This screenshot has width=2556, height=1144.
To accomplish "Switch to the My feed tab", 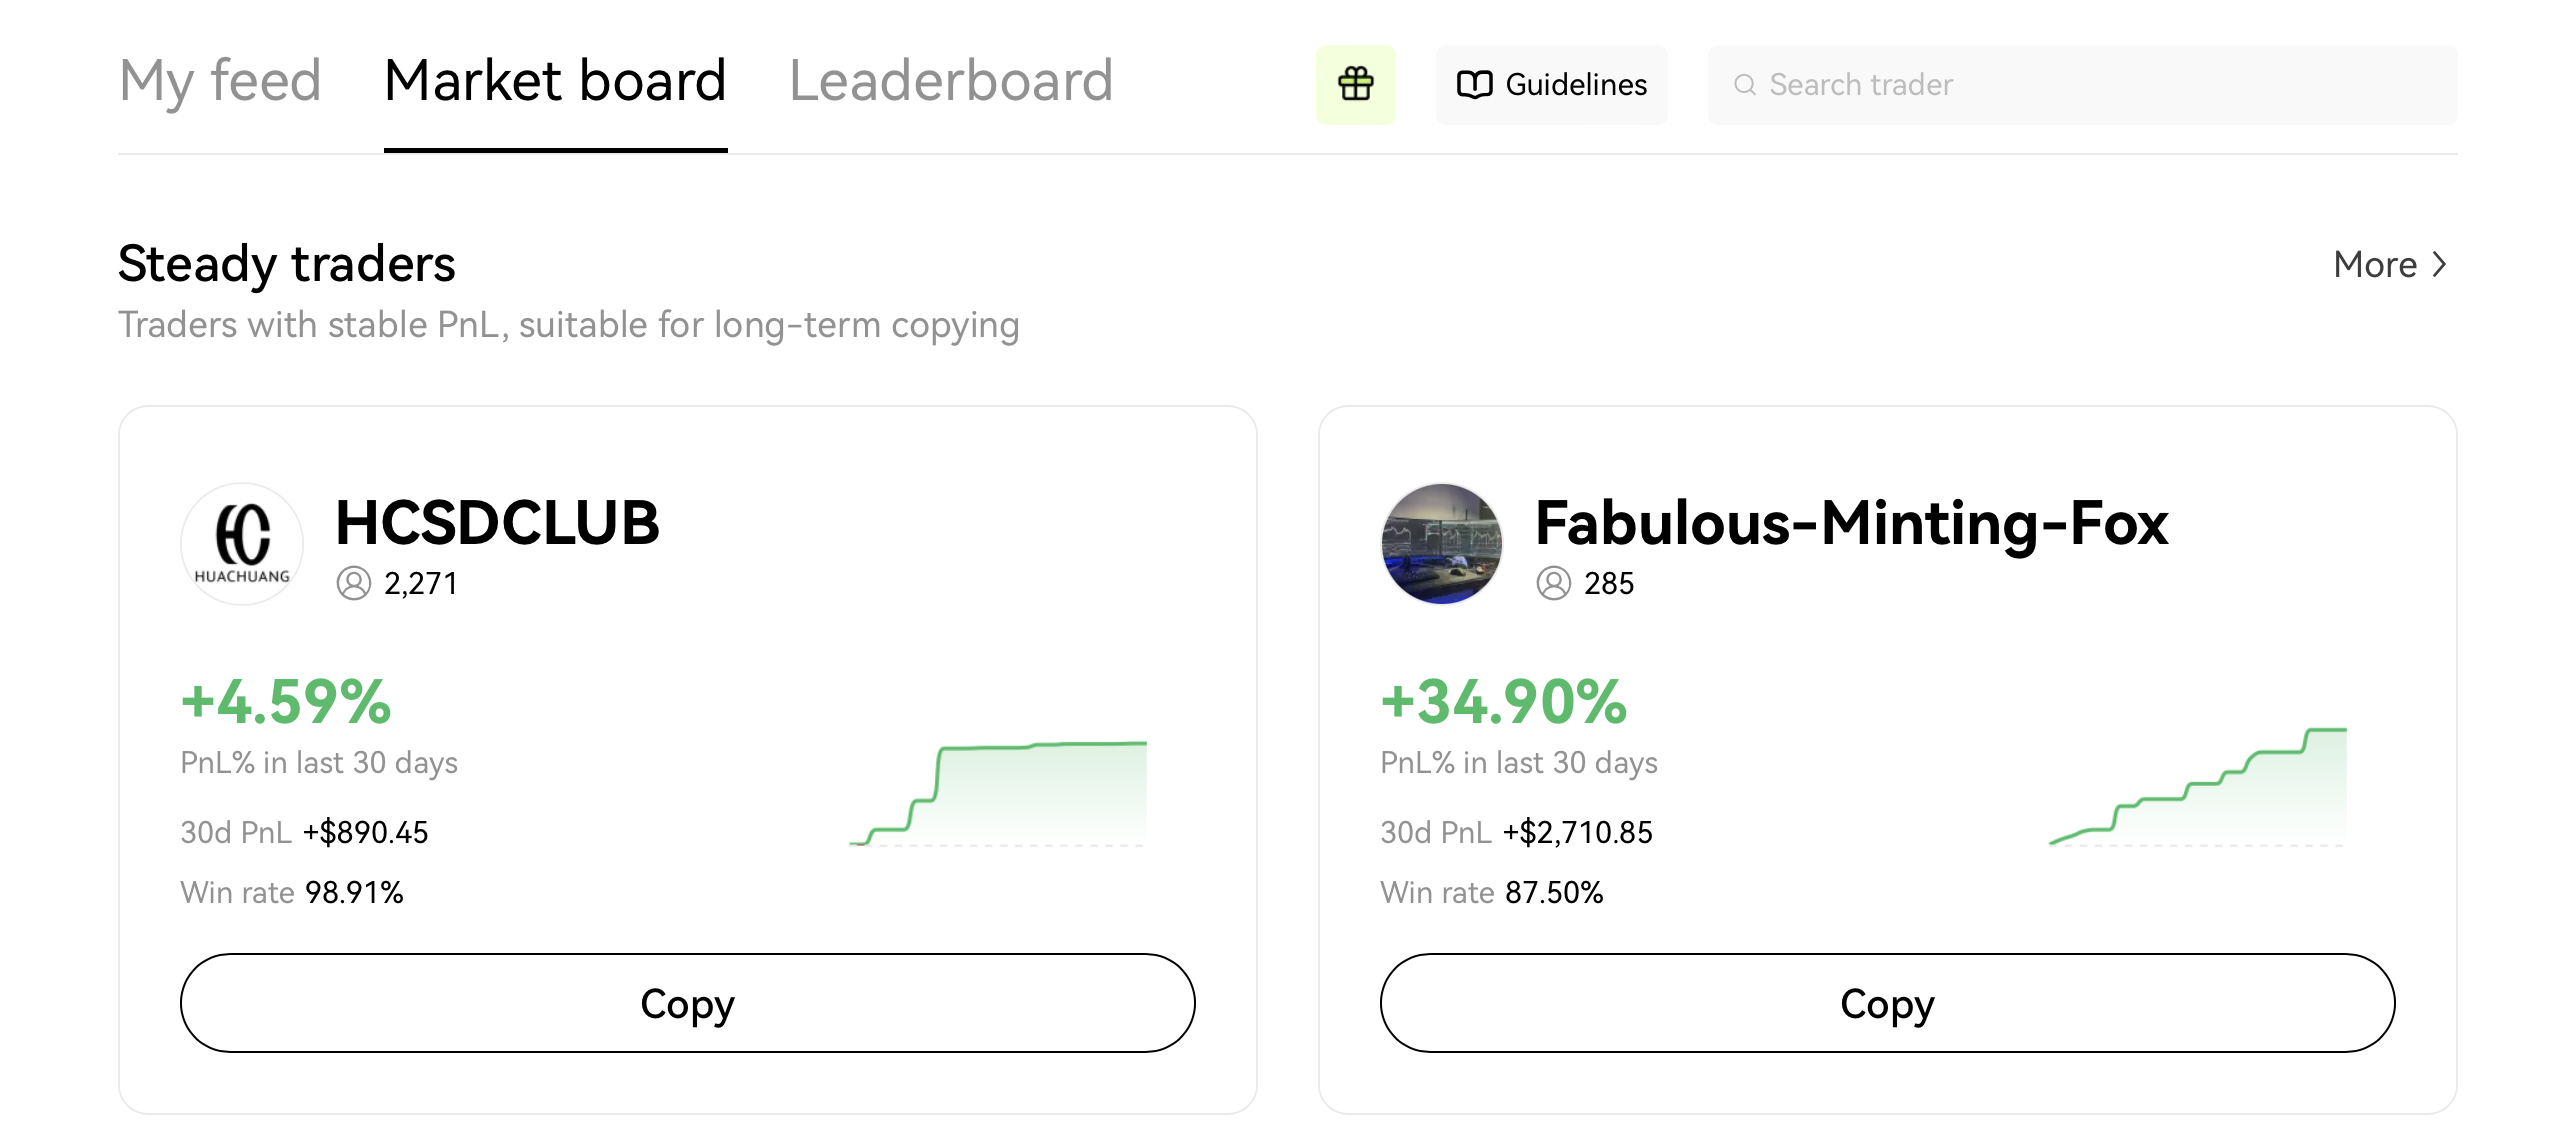I will point(220,82).
